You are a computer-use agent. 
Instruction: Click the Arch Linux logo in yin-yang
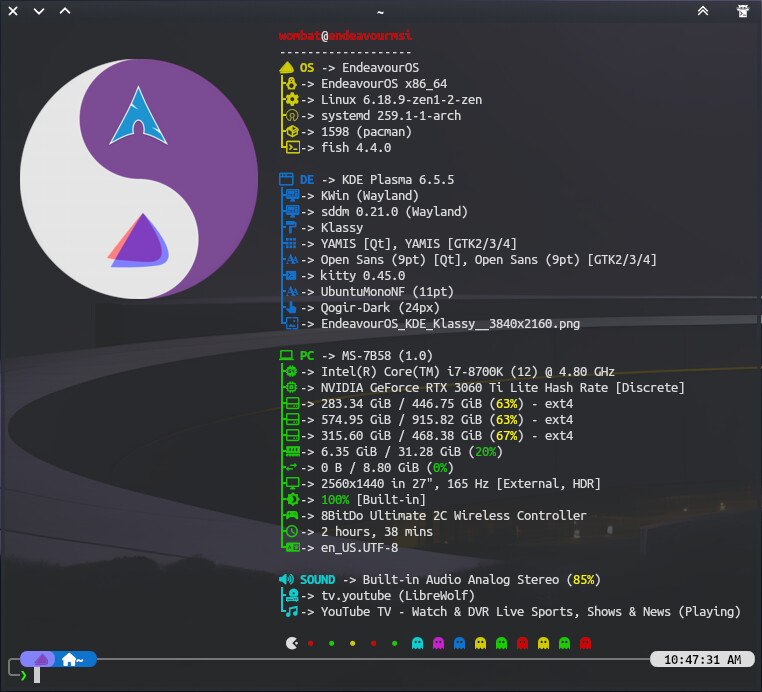[138, 115]
